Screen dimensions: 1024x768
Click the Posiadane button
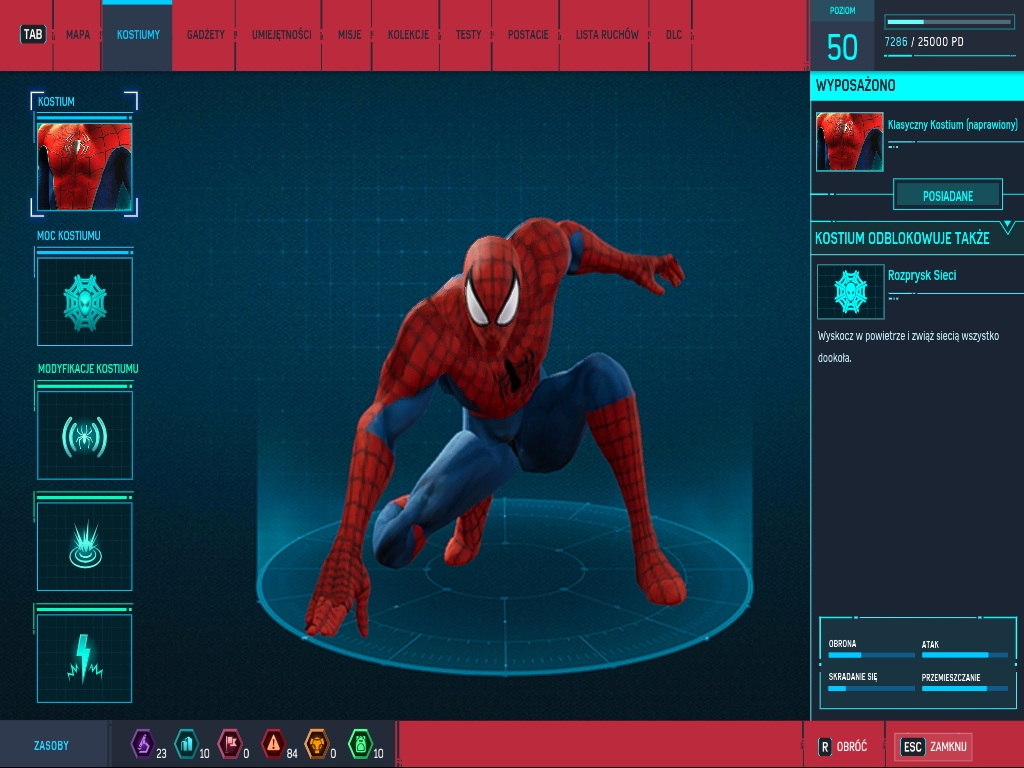click(947, 195)
